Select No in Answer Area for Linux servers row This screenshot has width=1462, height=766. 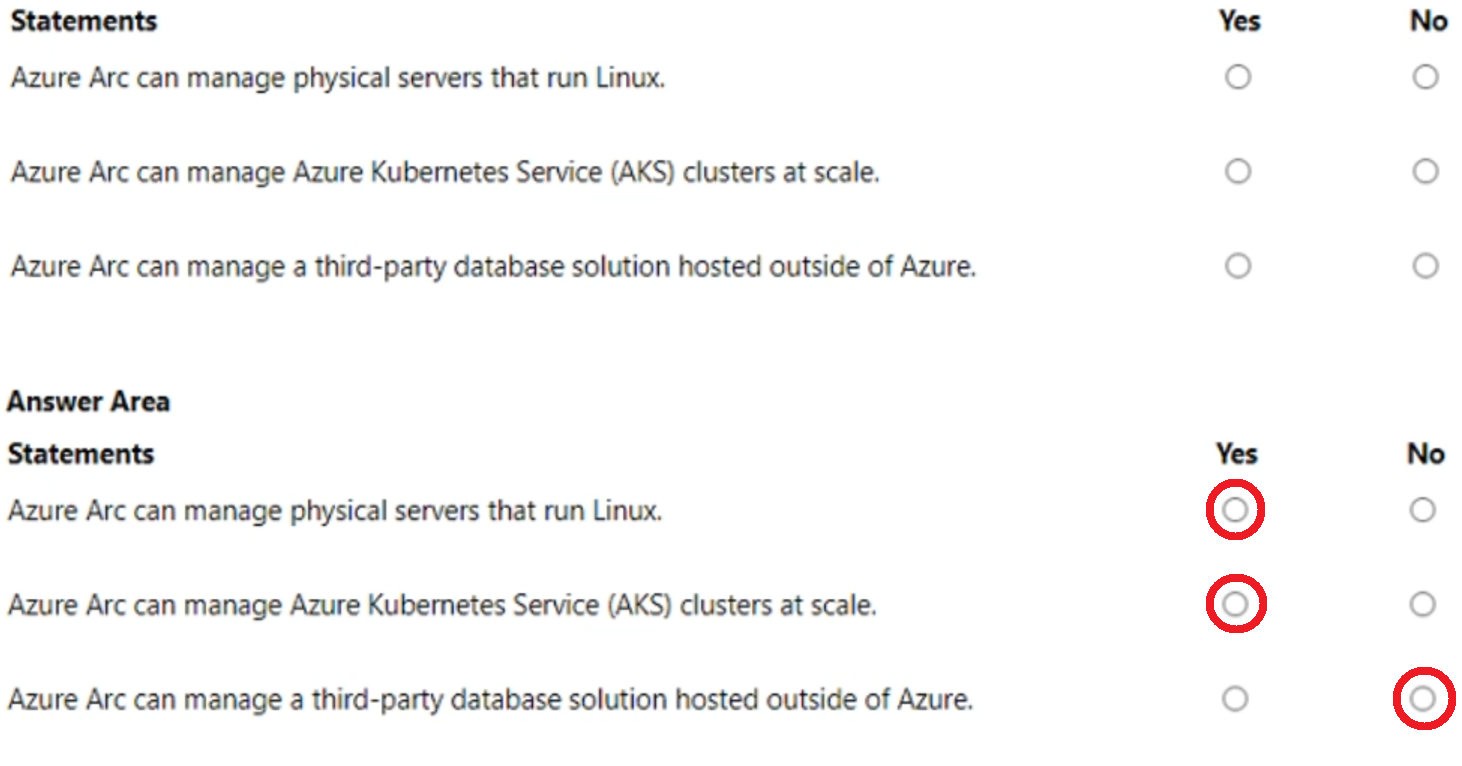point(1421,509)
